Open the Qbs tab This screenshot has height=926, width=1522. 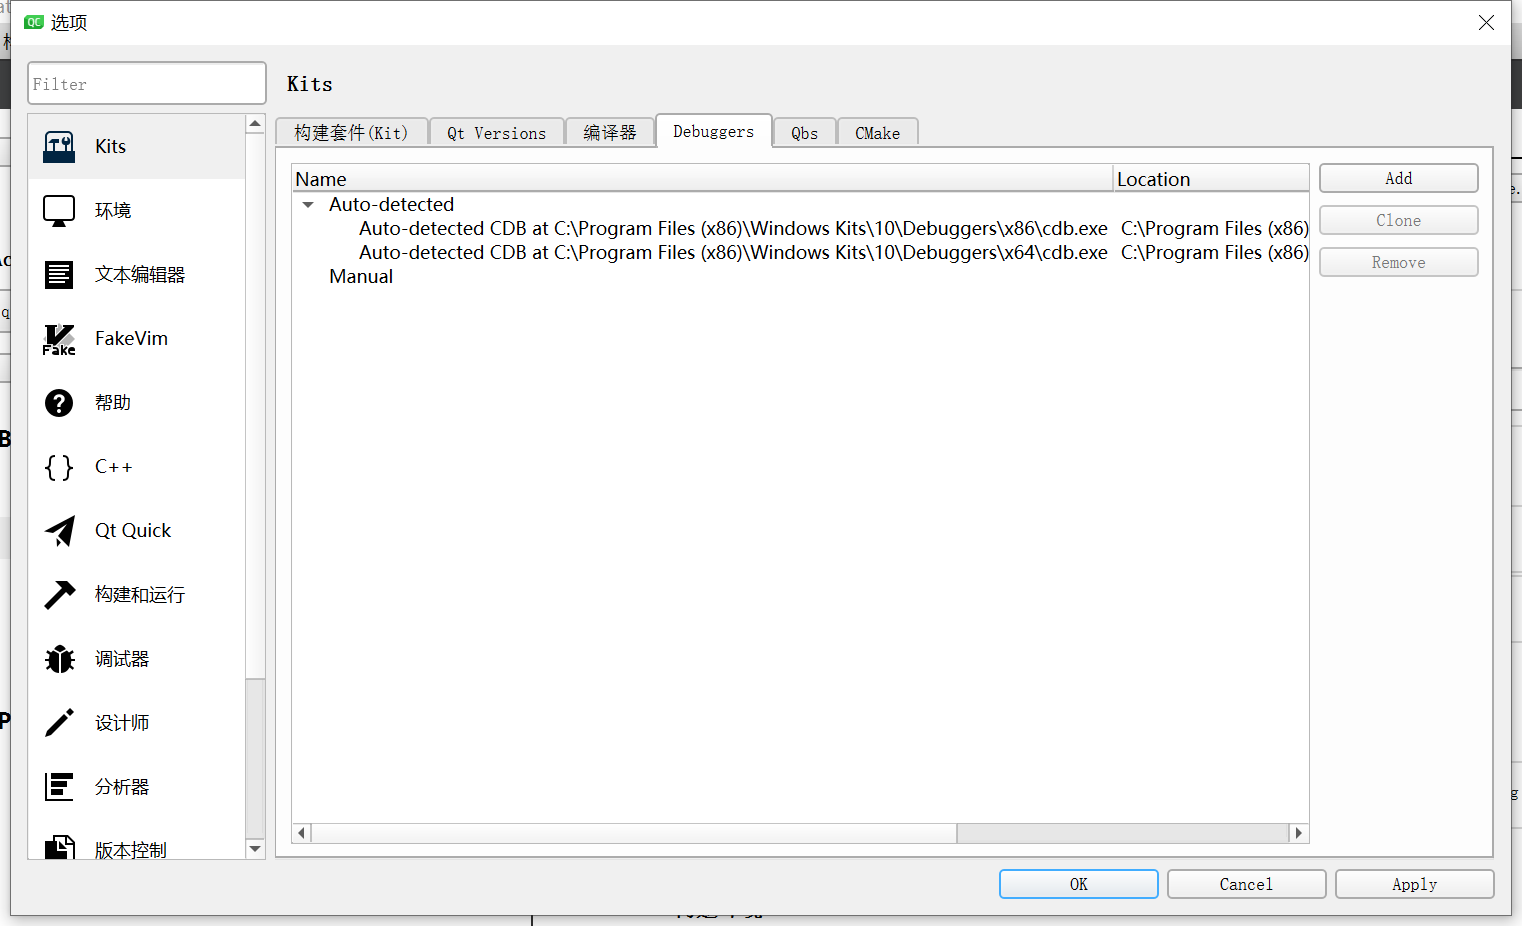(x=804, y=133)
